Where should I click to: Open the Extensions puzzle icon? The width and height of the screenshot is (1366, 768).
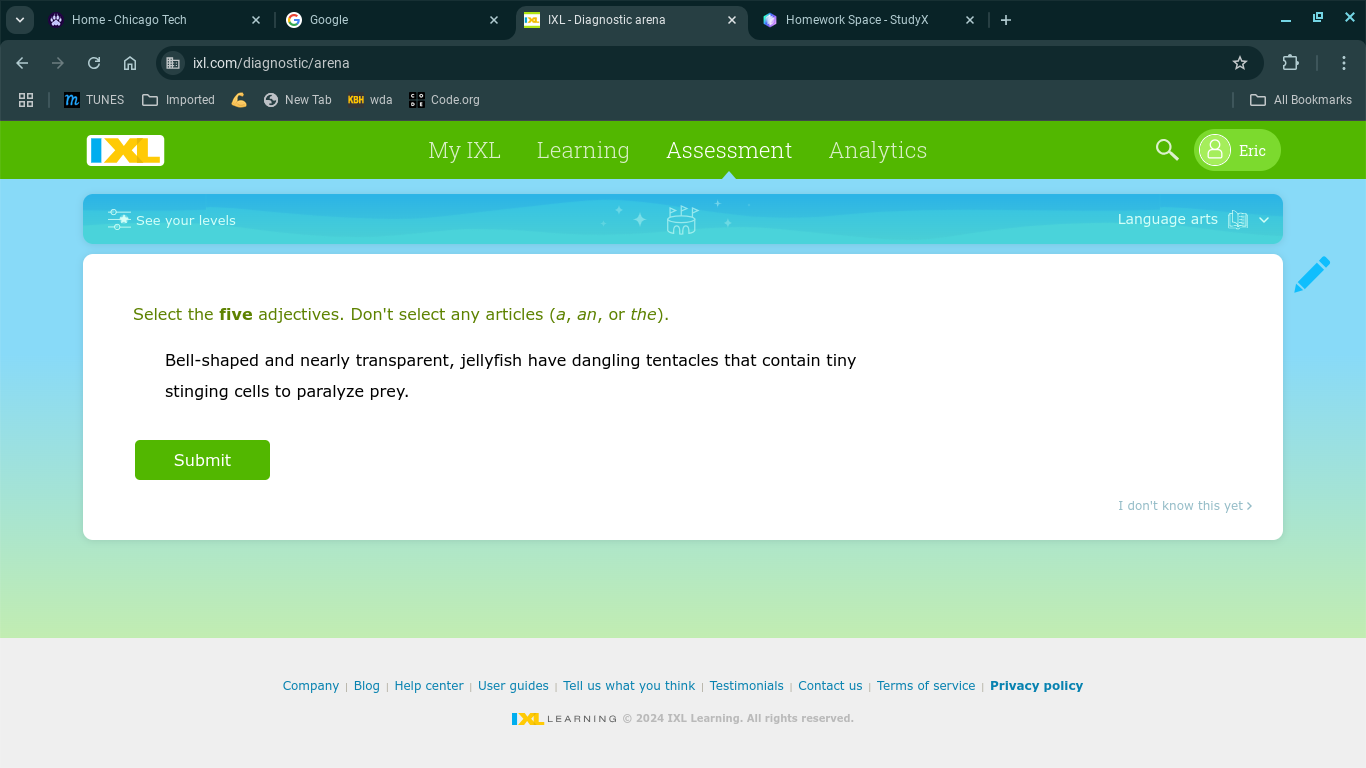(1290, 63)
